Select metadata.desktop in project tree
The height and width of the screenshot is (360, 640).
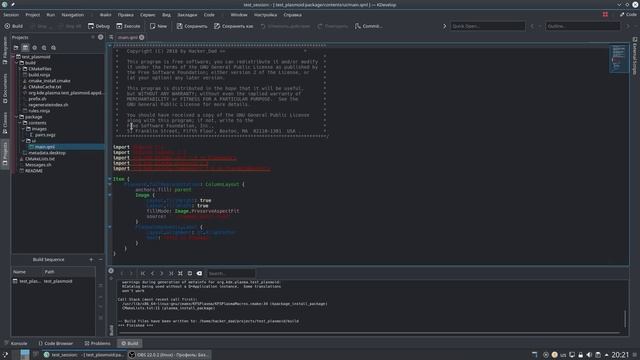pos(47,153)
